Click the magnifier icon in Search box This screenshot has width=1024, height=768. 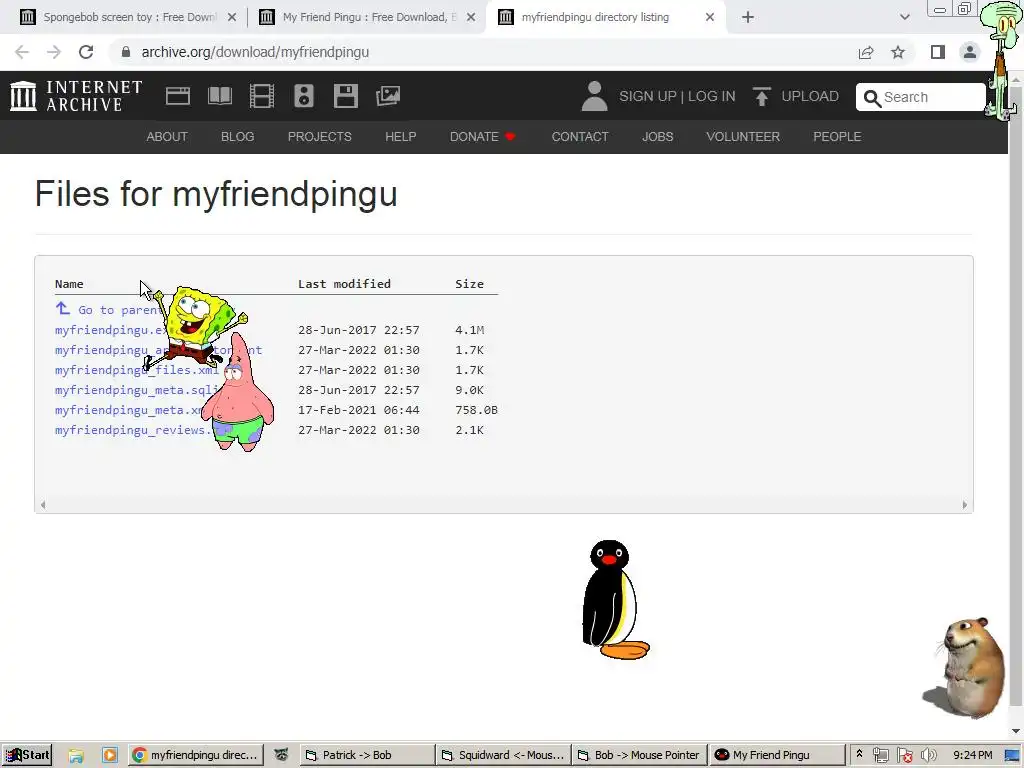tap(872, 98)
